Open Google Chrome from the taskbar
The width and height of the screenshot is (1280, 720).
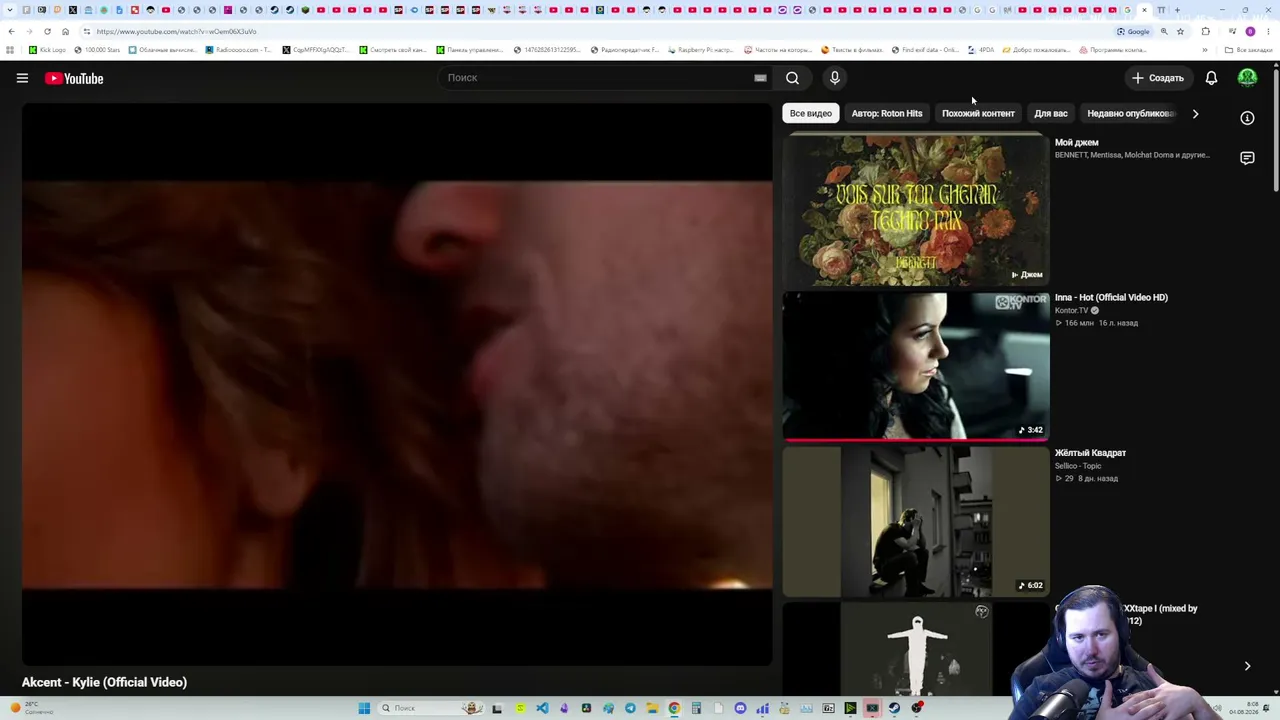[x=674, y=708]
